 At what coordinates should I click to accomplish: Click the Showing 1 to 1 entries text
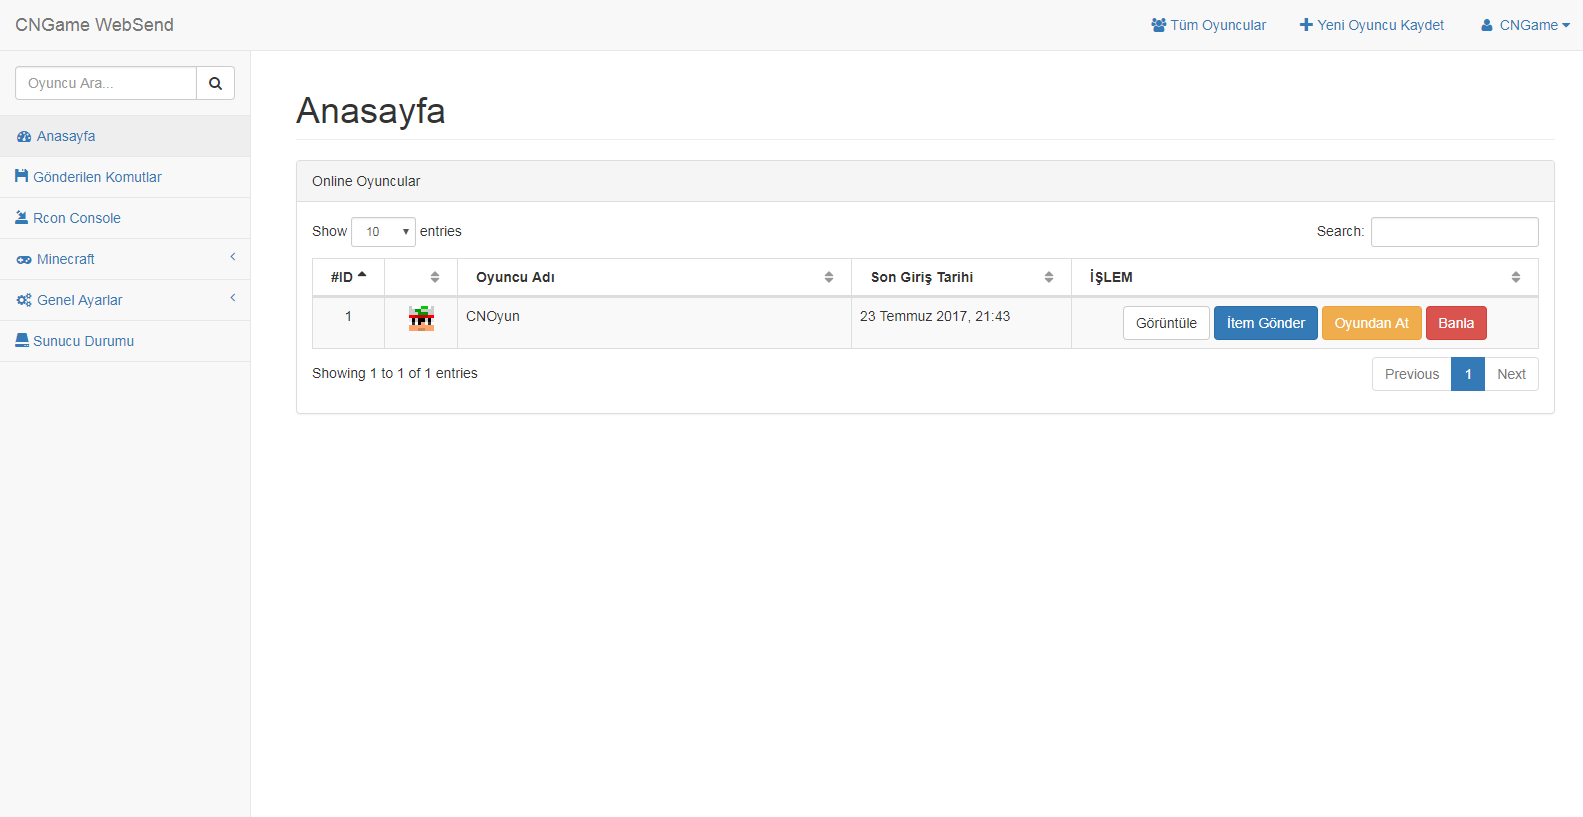(x=395, y=373)
